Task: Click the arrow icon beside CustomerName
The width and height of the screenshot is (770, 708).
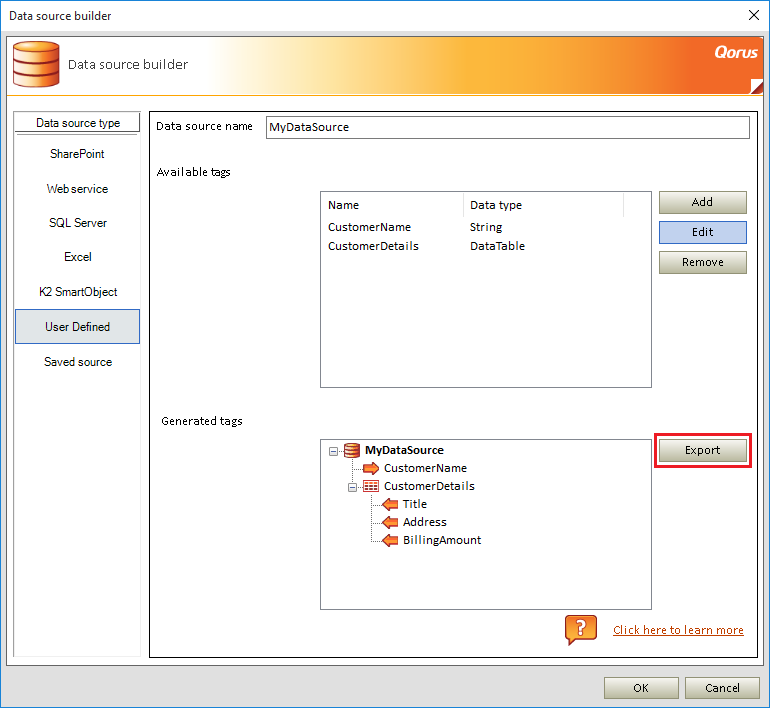Action: coord(371,468)
